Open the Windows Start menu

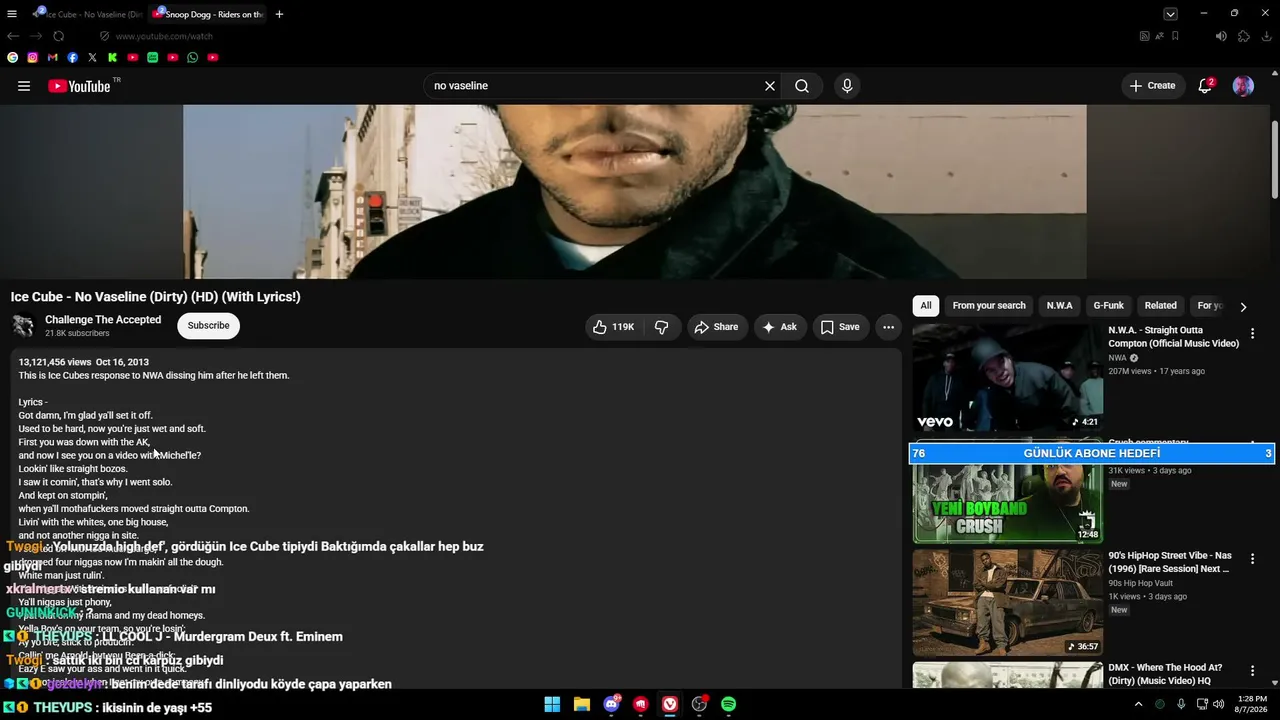click(552, 704)
